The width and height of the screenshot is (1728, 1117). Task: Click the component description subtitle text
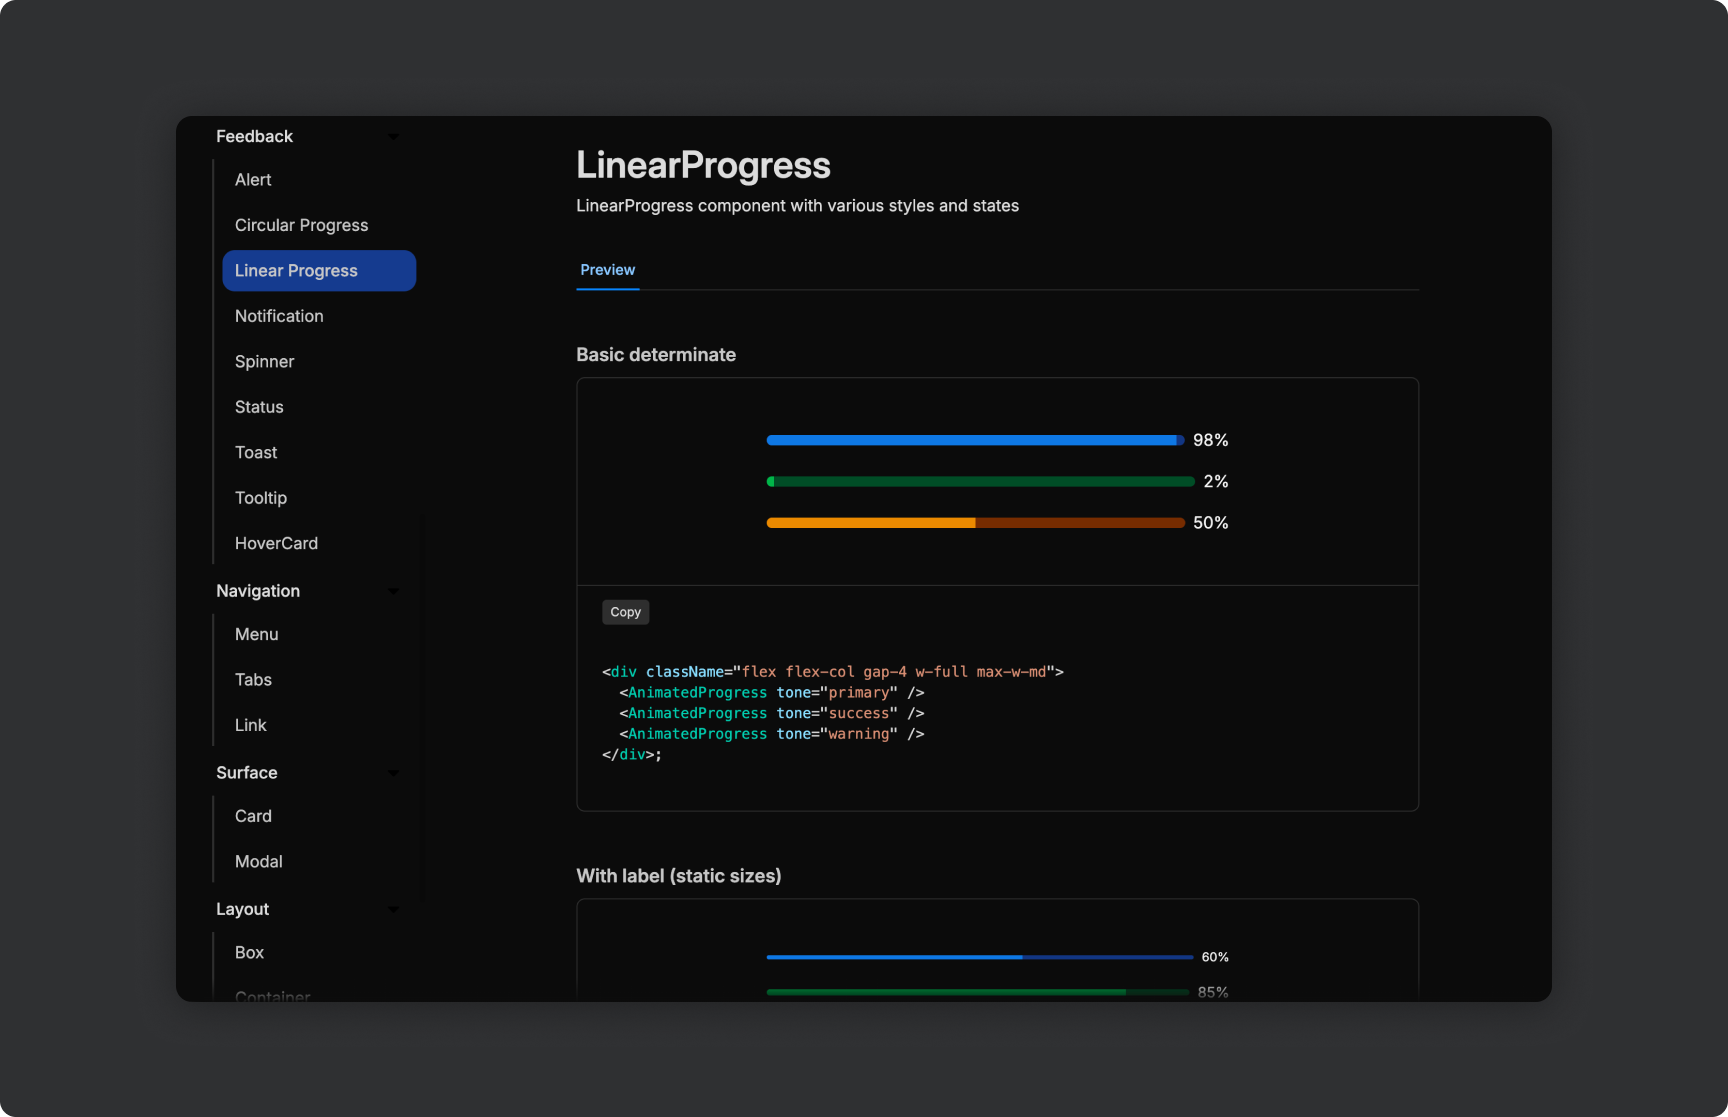point(798,206)
